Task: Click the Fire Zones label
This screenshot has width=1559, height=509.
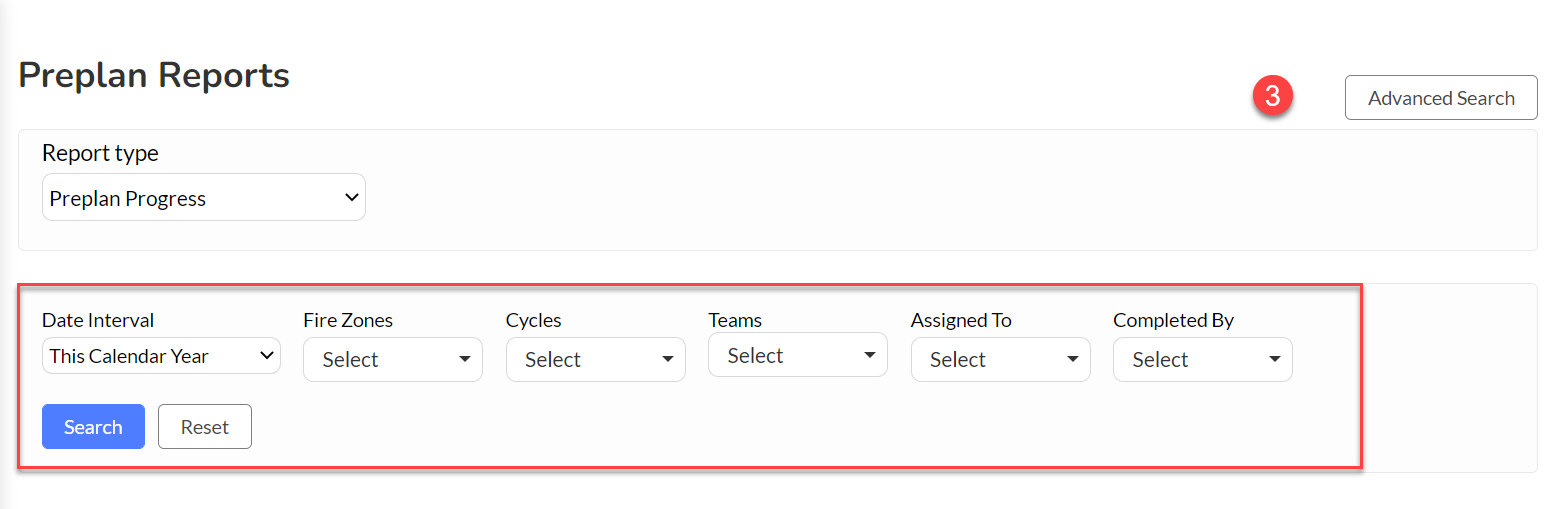Action: [x=348, y=320]
